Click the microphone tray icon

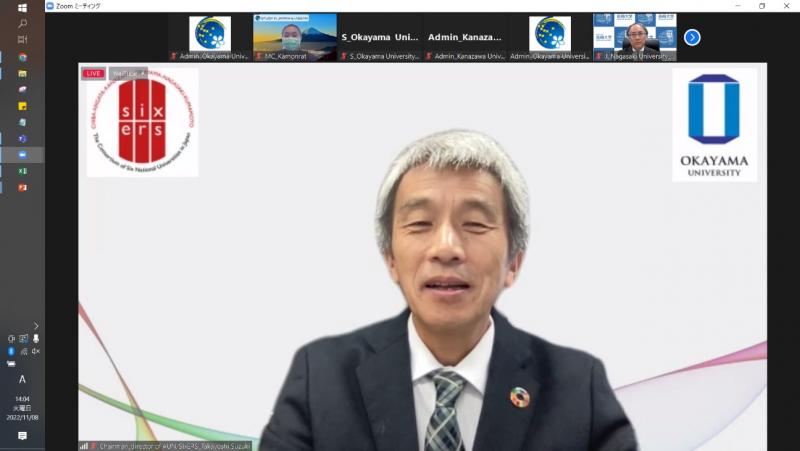click(36, 338)
